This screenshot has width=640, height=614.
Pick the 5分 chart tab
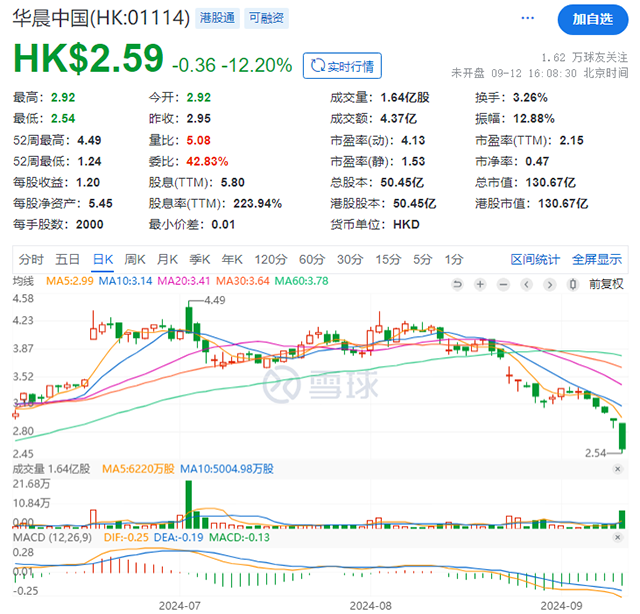(423, 260)
